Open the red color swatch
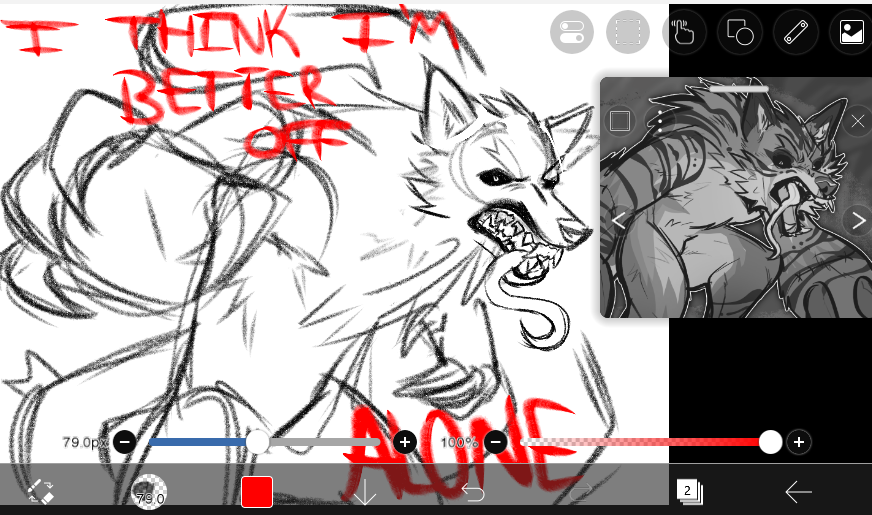Screen dimensions: 872x515 [x=257, y=492]
